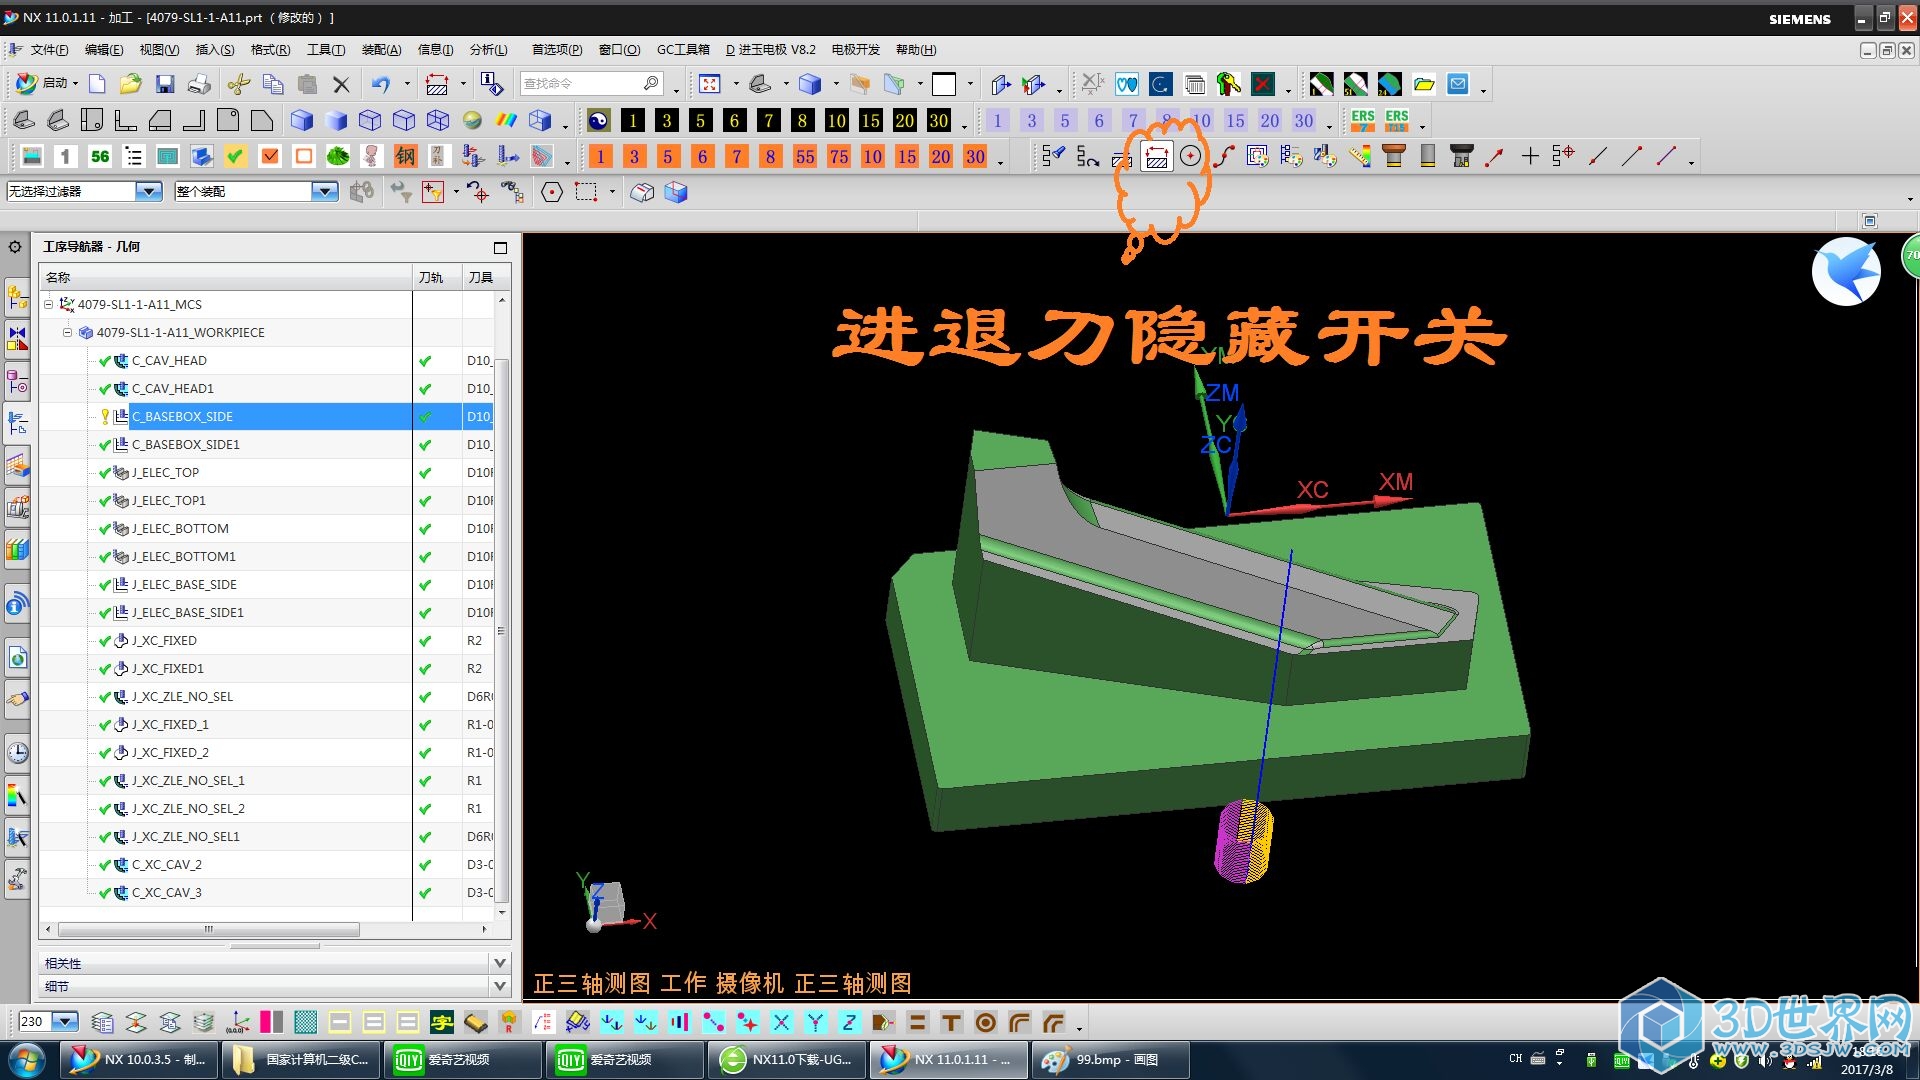The width and height of the screenshot is (1920, 1080).
Task: Collapse the 4079-SL1-1-A11_MCS node
Action: point(48,304)
